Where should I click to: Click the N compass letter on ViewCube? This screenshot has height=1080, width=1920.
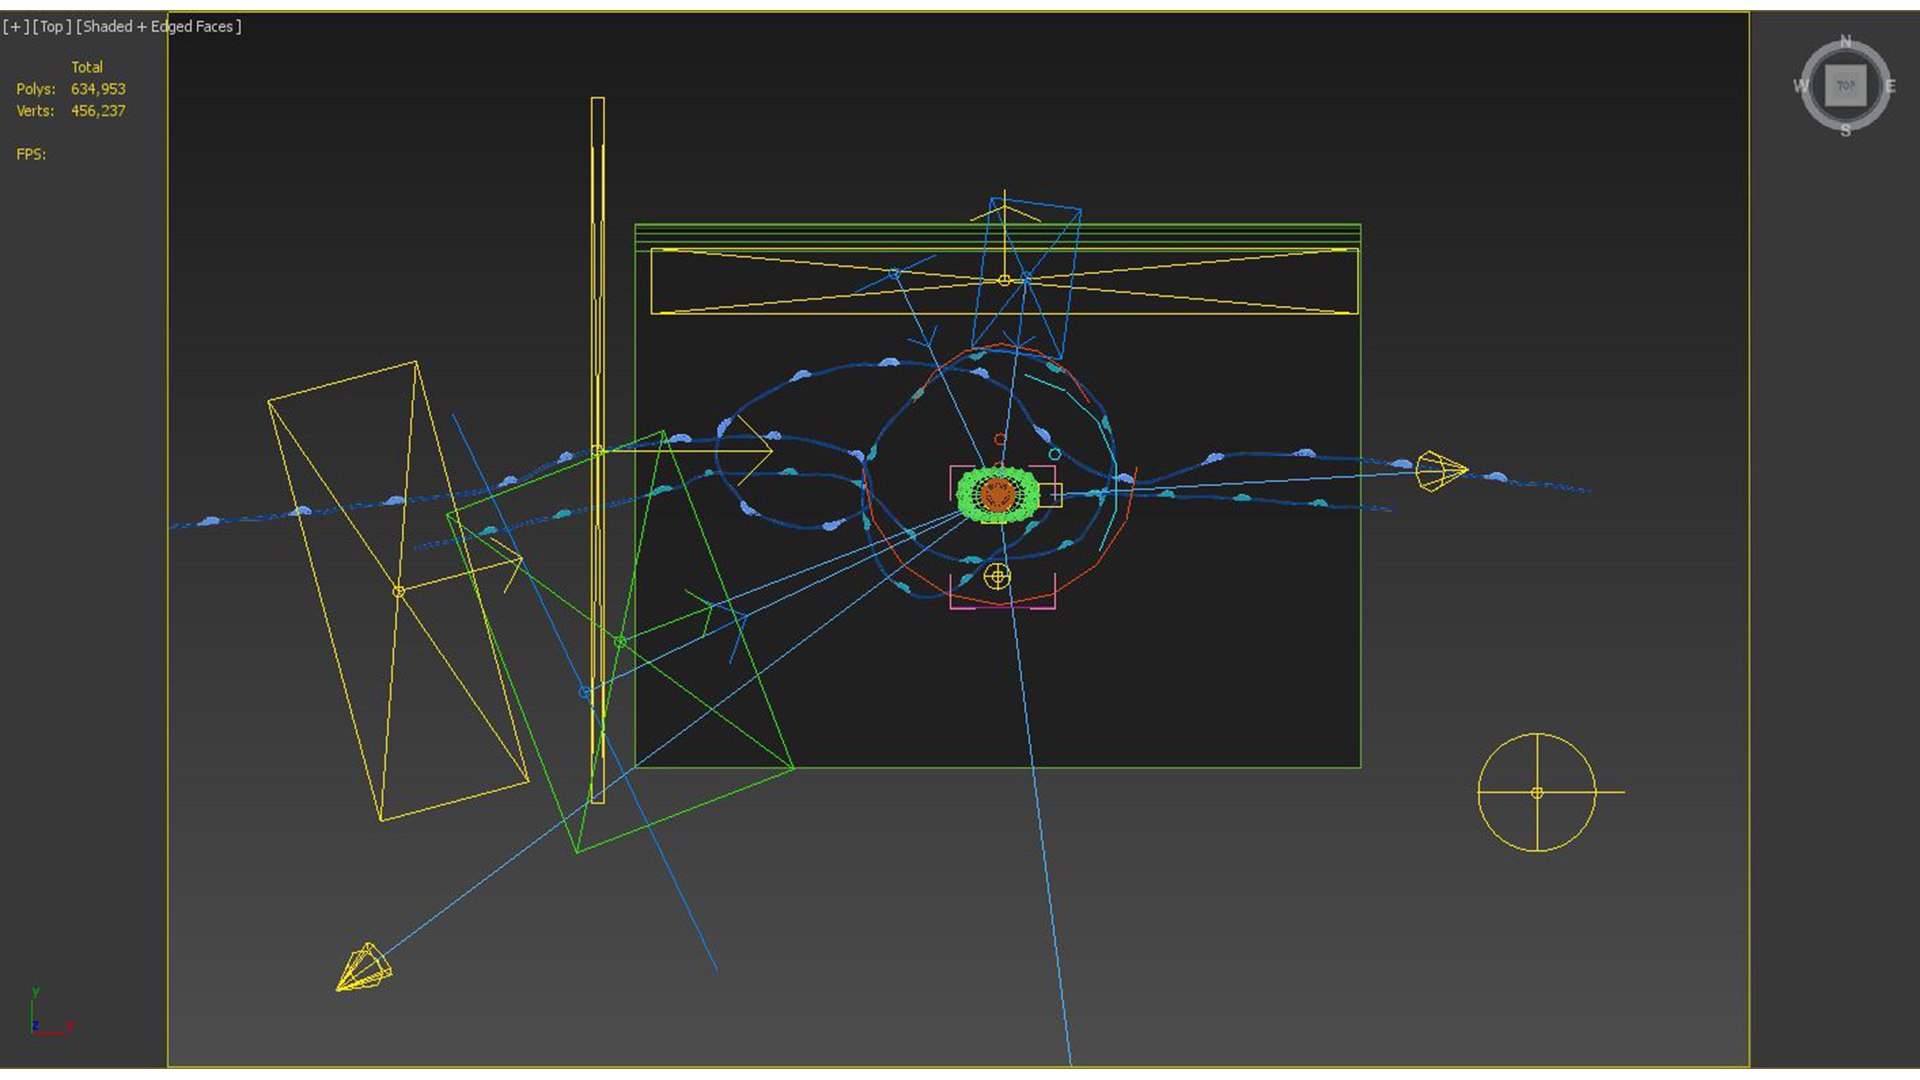tap(1845, 42)
